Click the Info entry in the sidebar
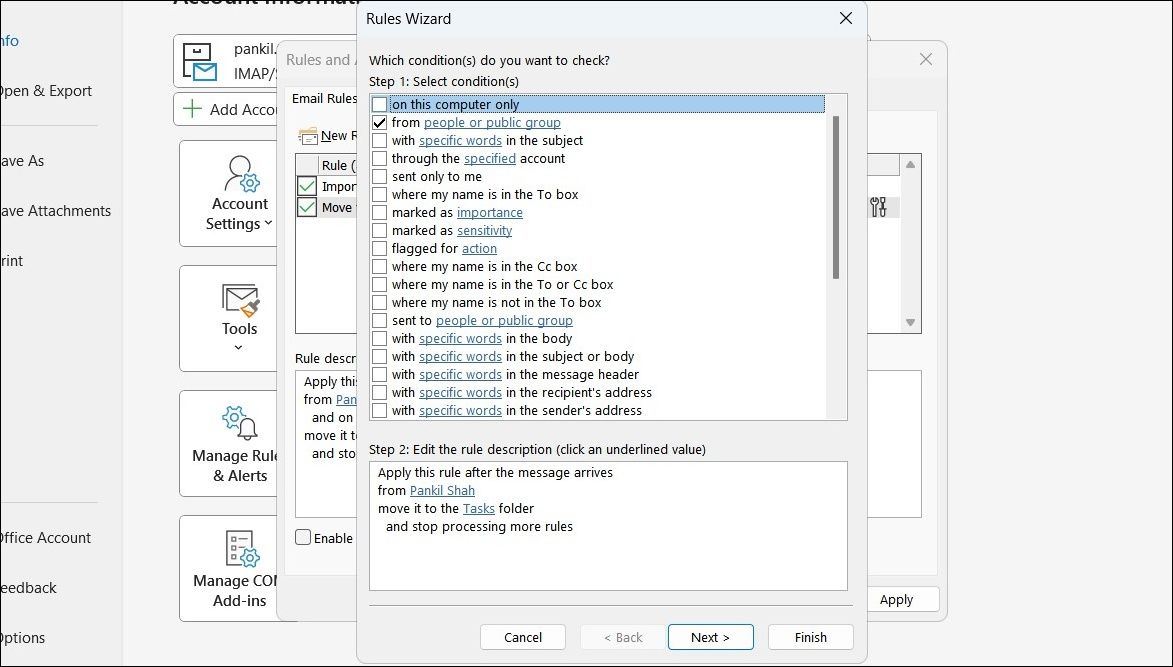The height and width of the screenshot is (667, 1173). 8,40
